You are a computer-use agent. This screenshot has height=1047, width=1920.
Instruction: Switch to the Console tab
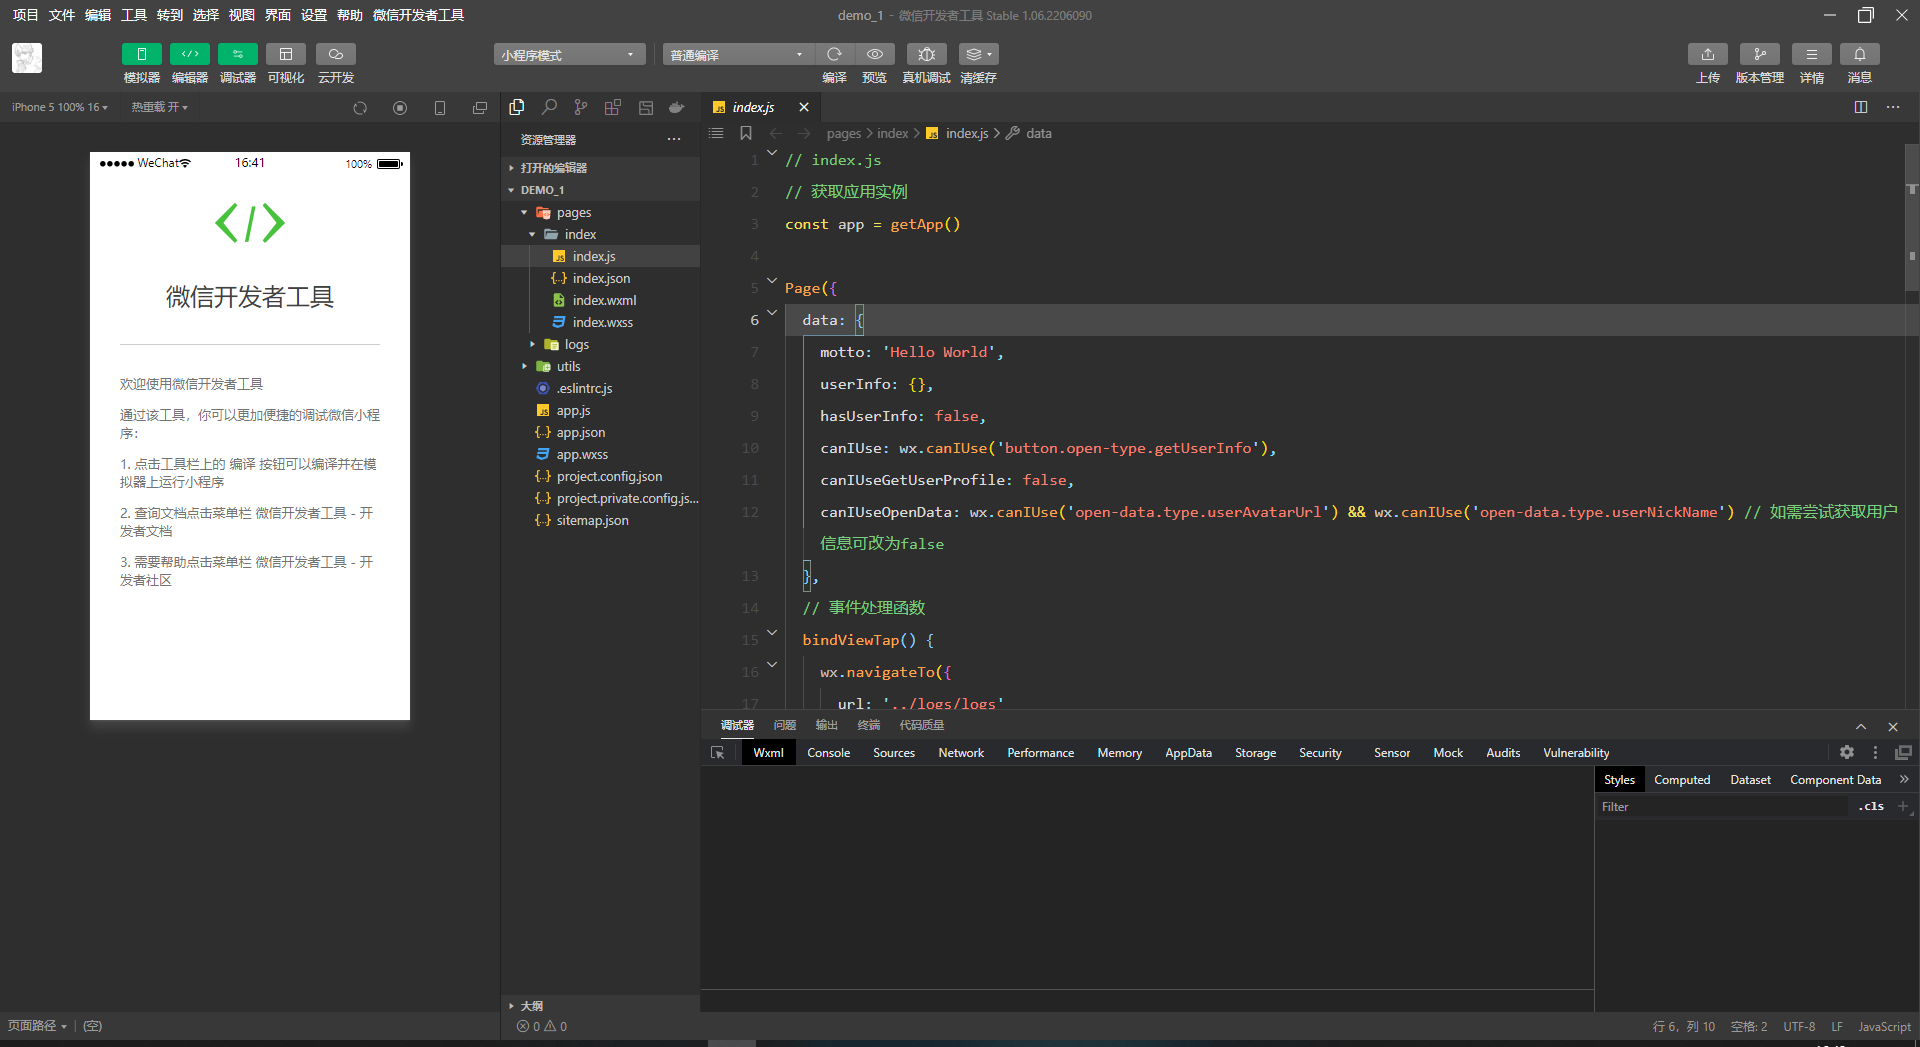(x=829, y=753)
